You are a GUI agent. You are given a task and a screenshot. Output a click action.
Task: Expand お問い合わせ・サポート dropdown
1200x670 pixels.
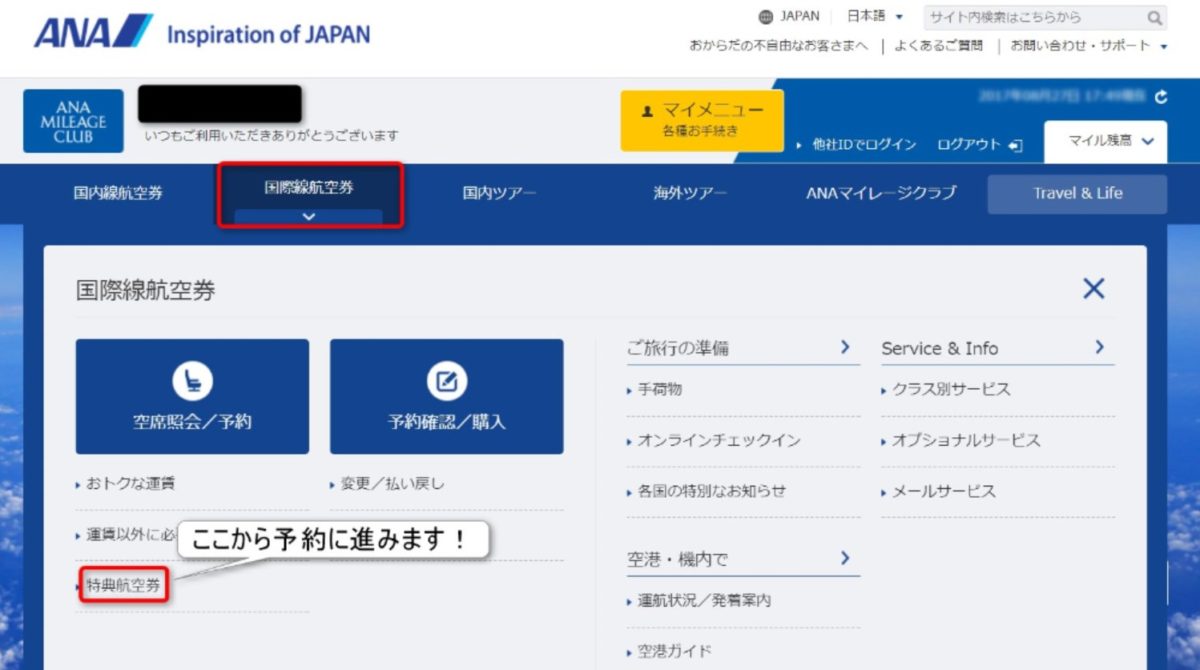point(1088,46)
